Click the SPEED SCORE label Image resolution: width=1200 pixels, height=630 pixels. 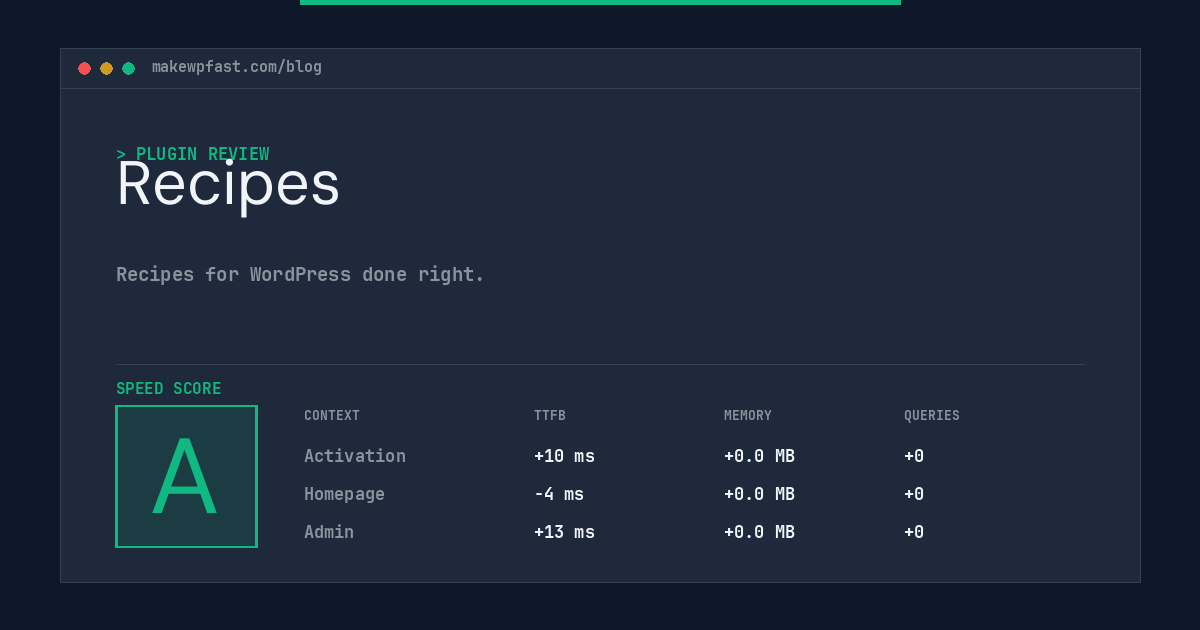tap(169, 388)
